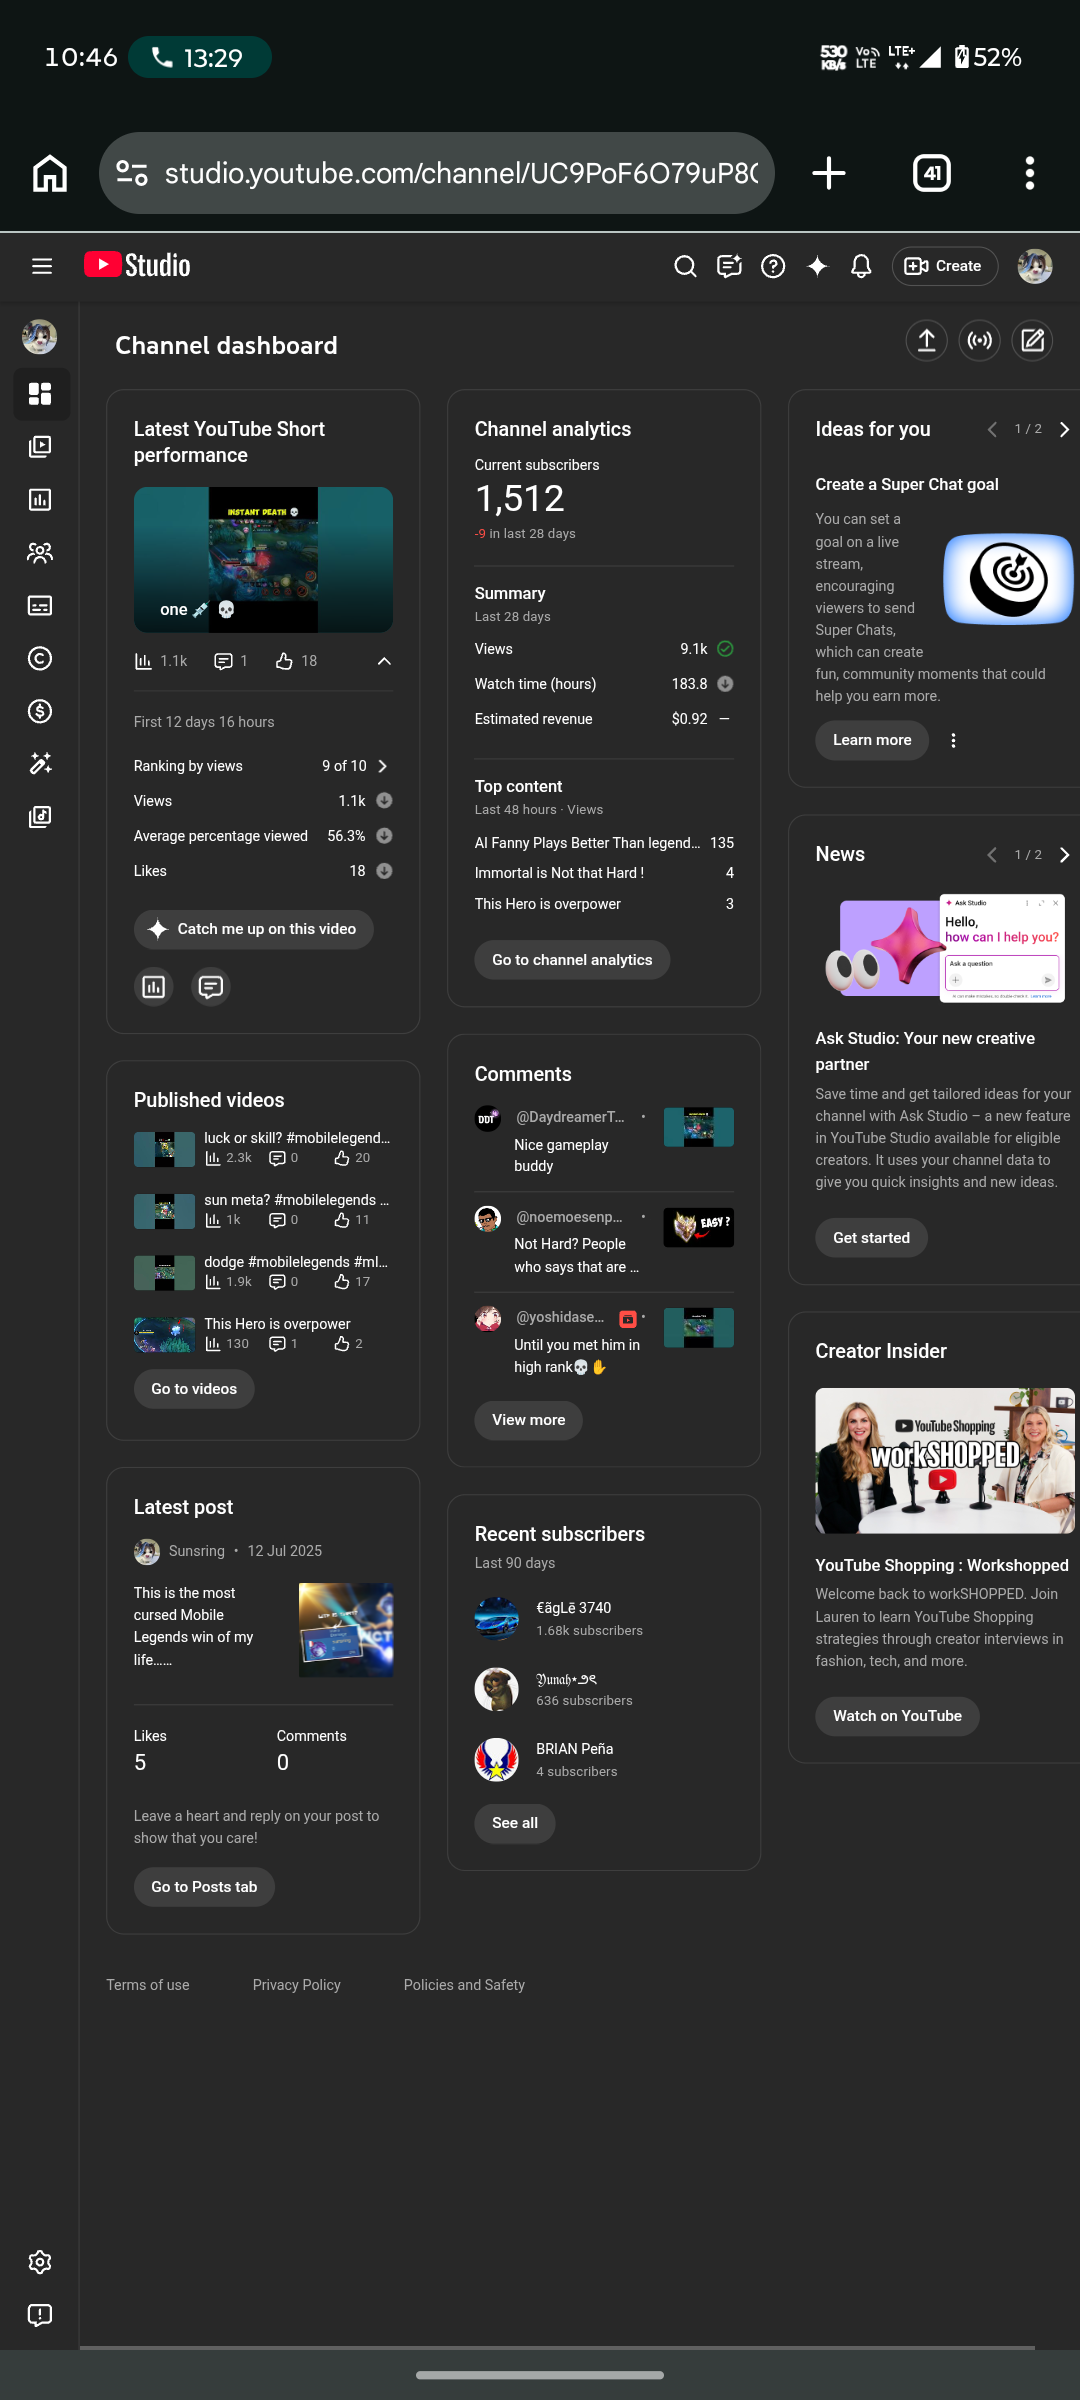Open video analytics icon under latest Short
The height and width of the screenshot is (2400, 1080).
click(x=154, y=987)
